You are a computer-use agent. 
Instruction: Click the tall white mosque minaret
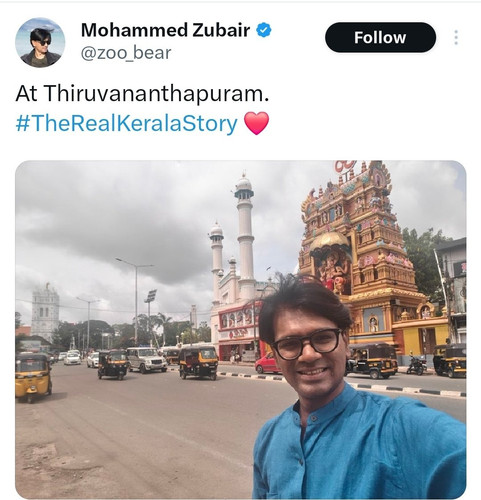(245, 233)
